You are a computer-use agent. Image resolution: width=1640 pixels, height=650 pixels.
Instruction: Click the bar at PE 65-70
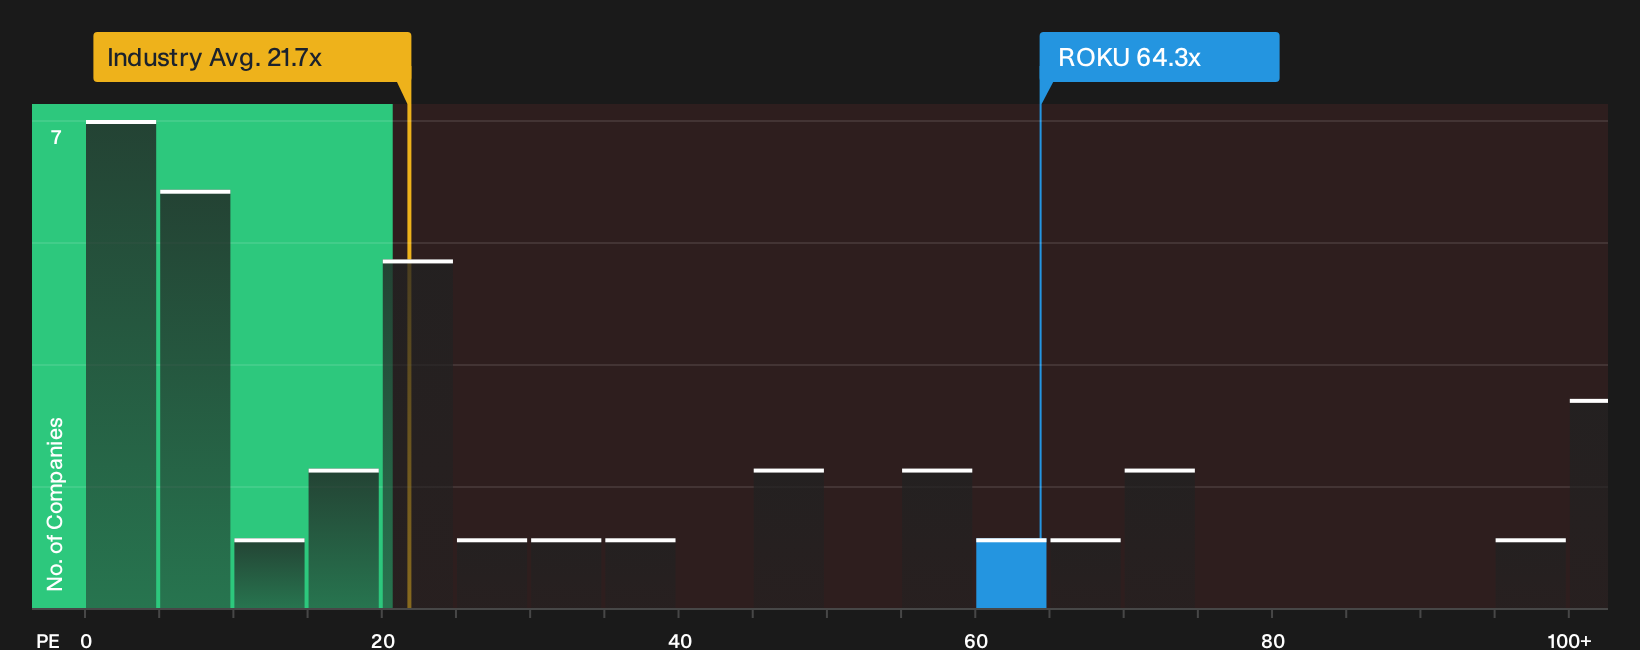tap(1085, 574)
